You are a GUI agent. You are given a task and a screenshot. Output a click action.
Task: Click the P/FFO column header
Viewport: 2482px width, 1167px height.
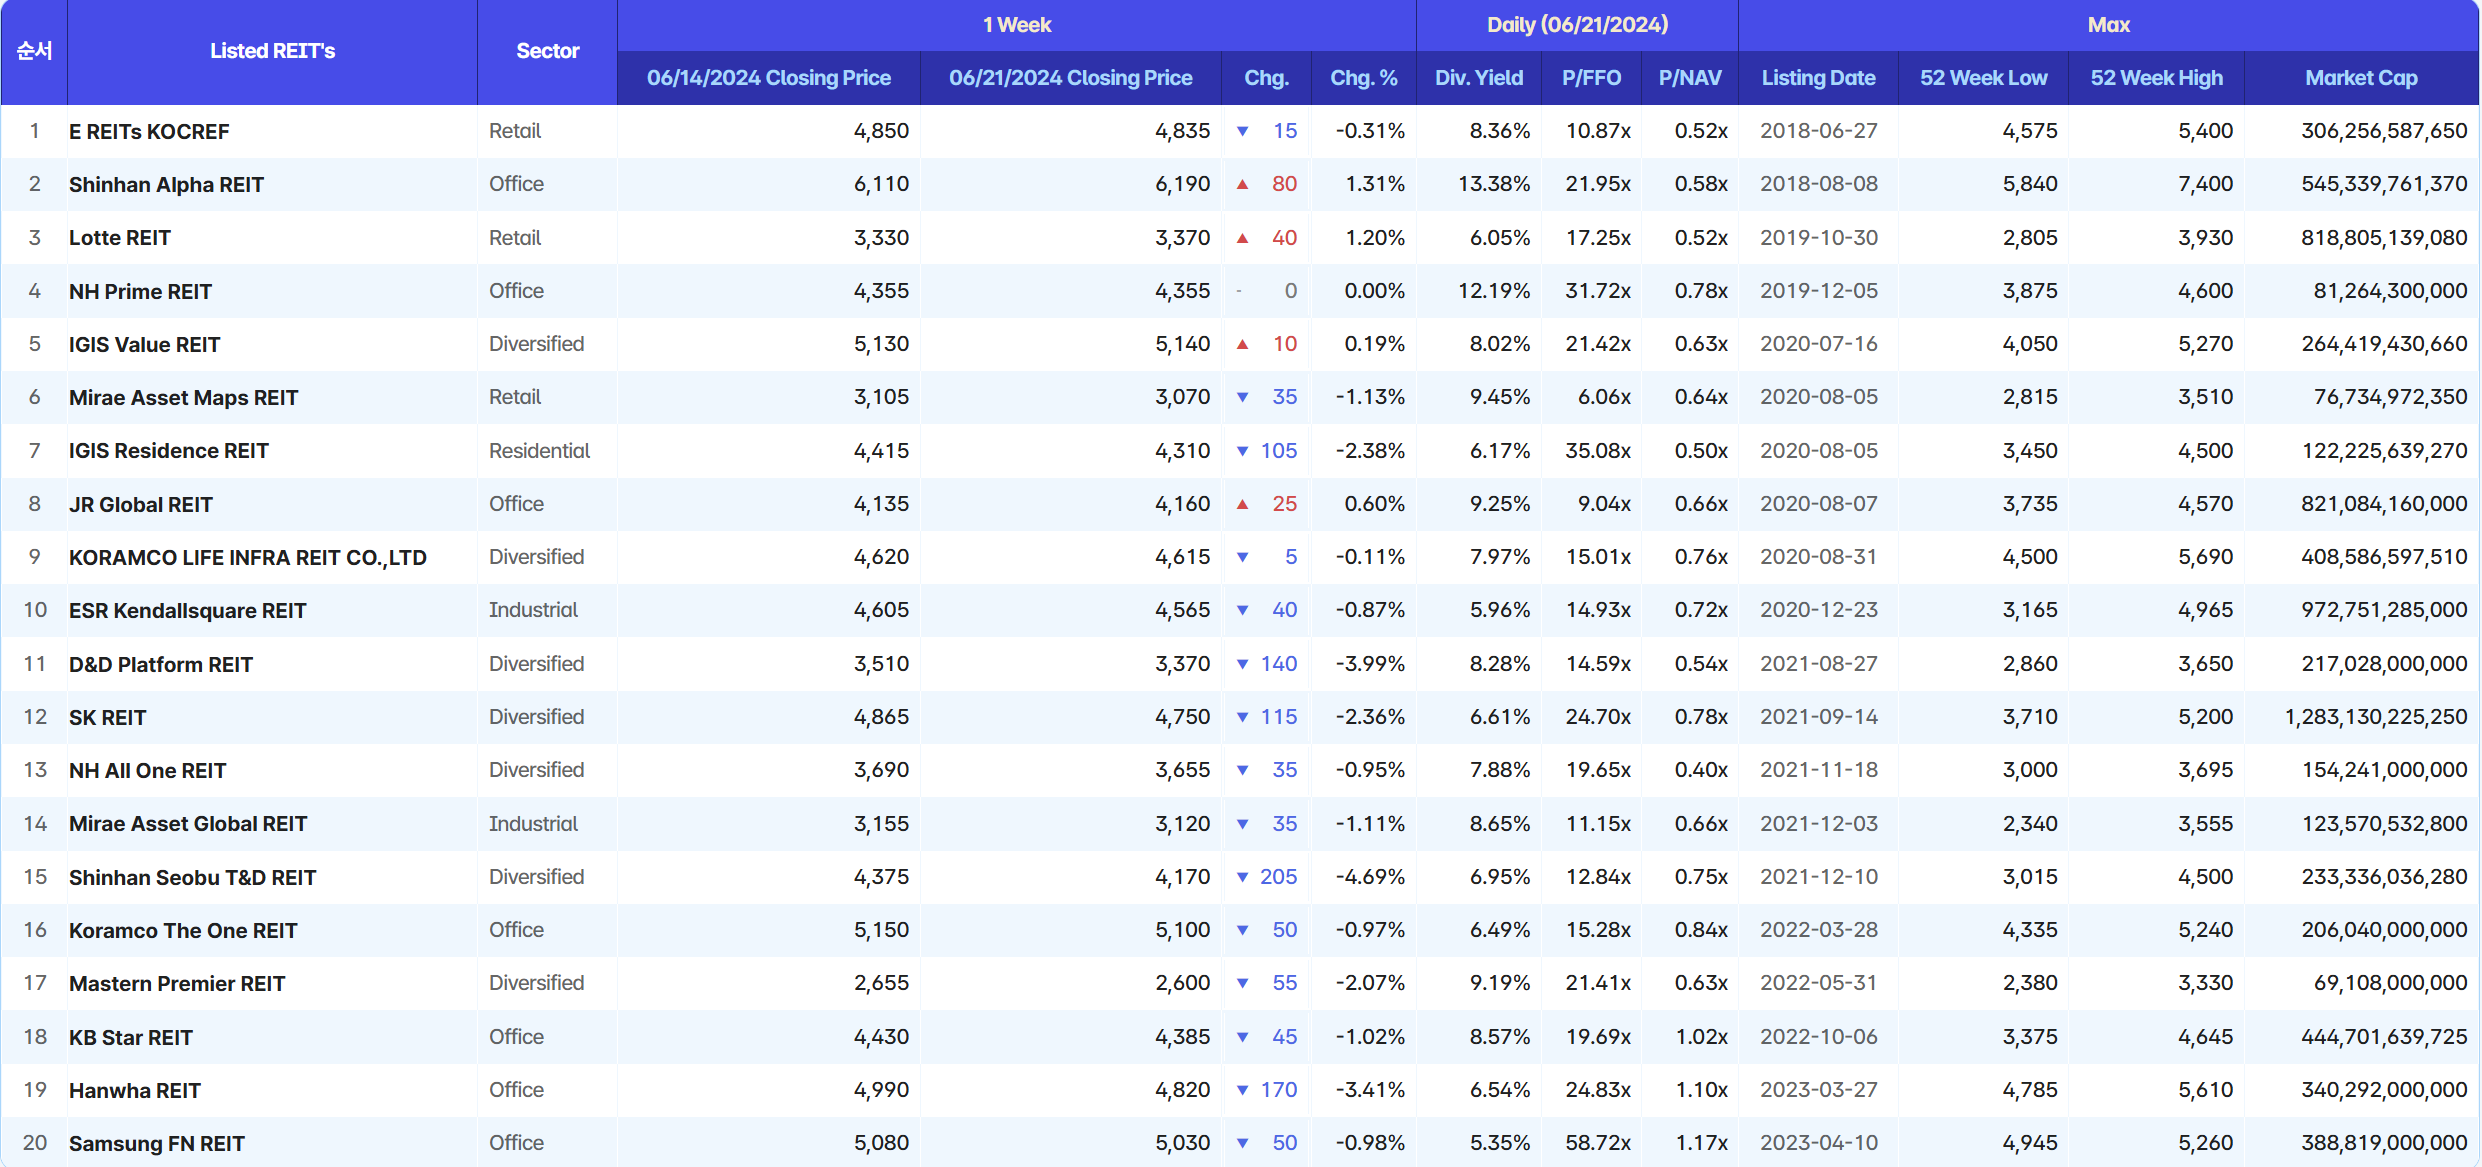click(x=1591, y=78)
